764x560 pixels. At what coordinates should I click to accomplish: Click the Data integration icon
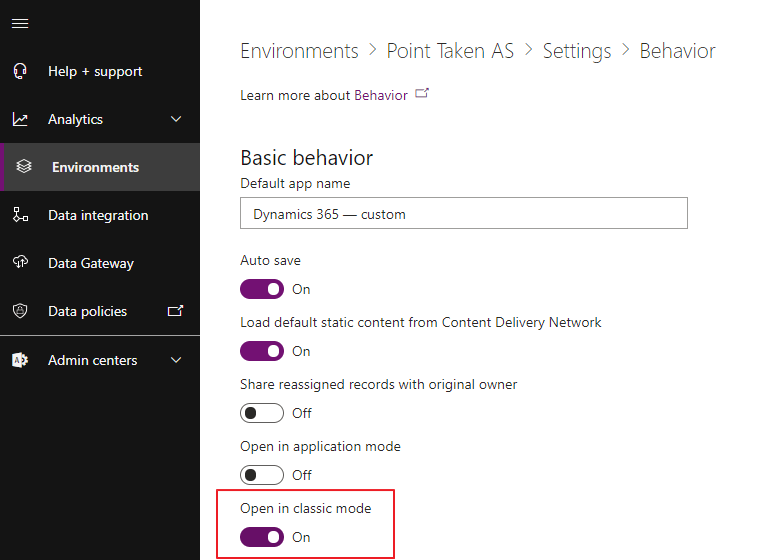20,215
